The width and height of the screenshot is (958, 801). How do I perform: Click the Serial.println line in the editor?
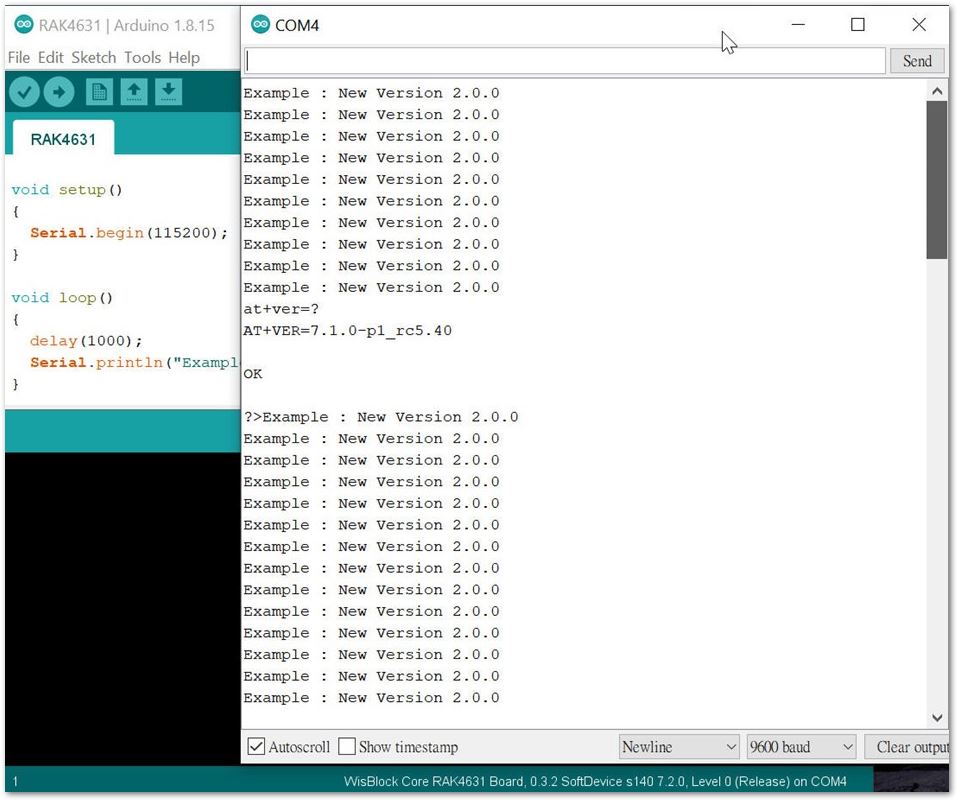coord(134,363)
